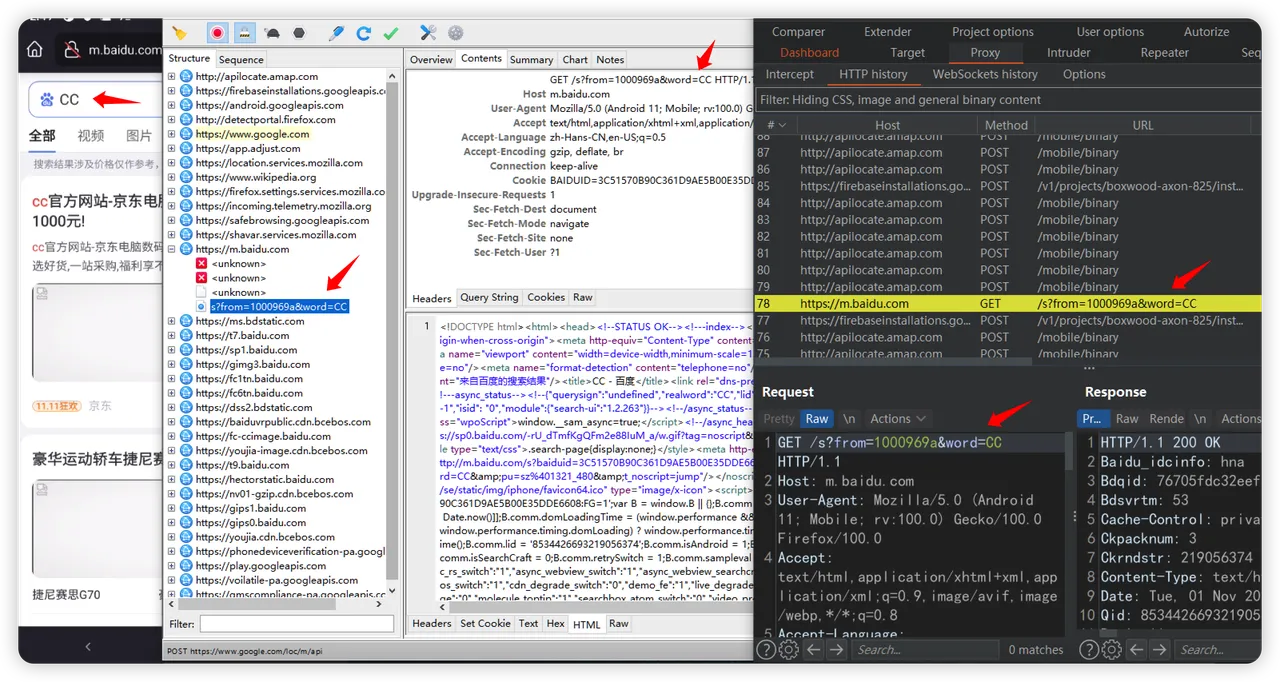This screenshot has width=1280, height=682.
Task: Open the wrench and screwdriver Tools icon
Action: [x=428, y=33]
